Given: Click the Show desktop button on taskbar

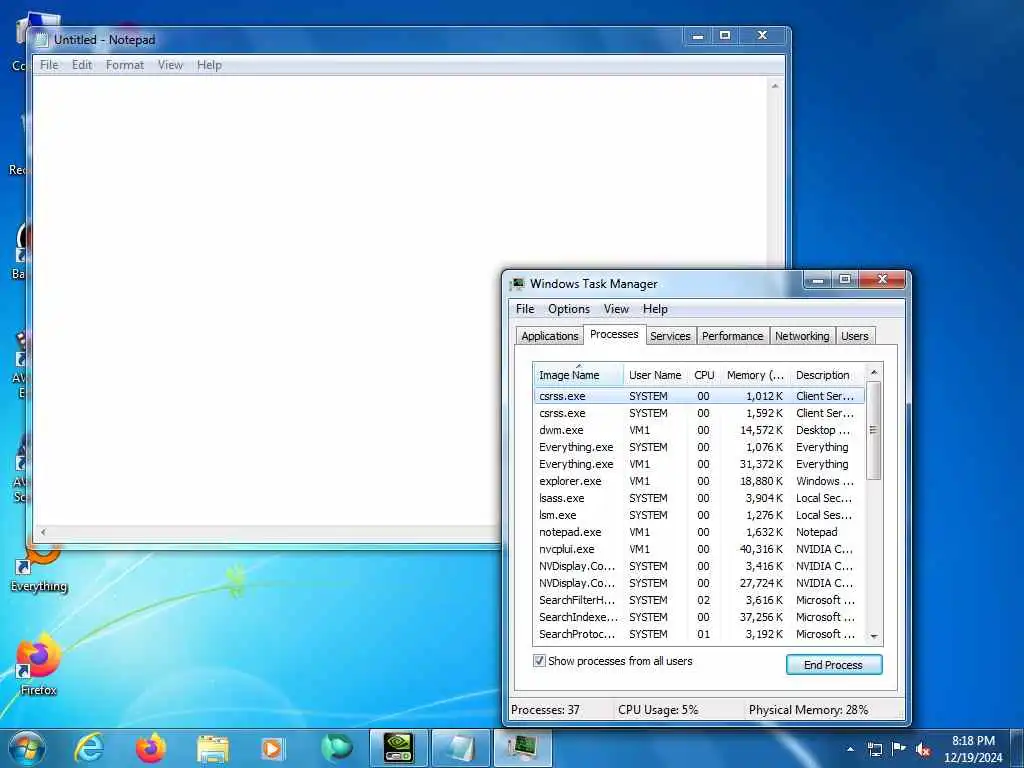Looking at the screenshot, I should pos(1017,749).
